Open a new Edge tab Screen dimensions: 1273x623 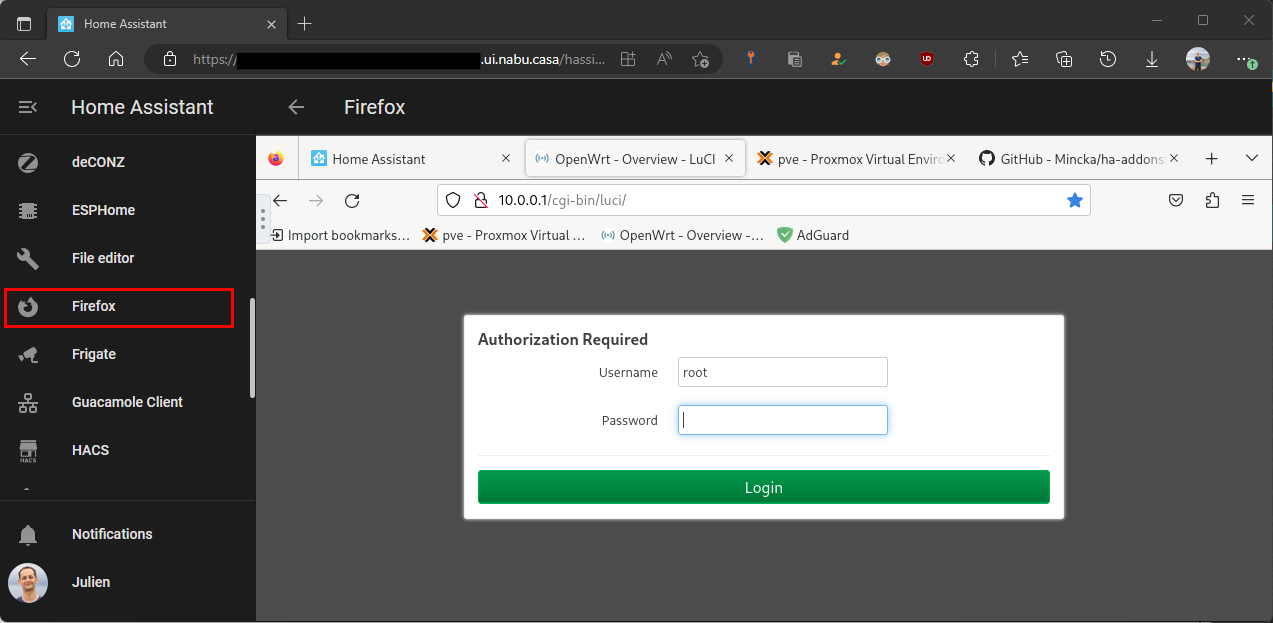click(x=305, y=23)
